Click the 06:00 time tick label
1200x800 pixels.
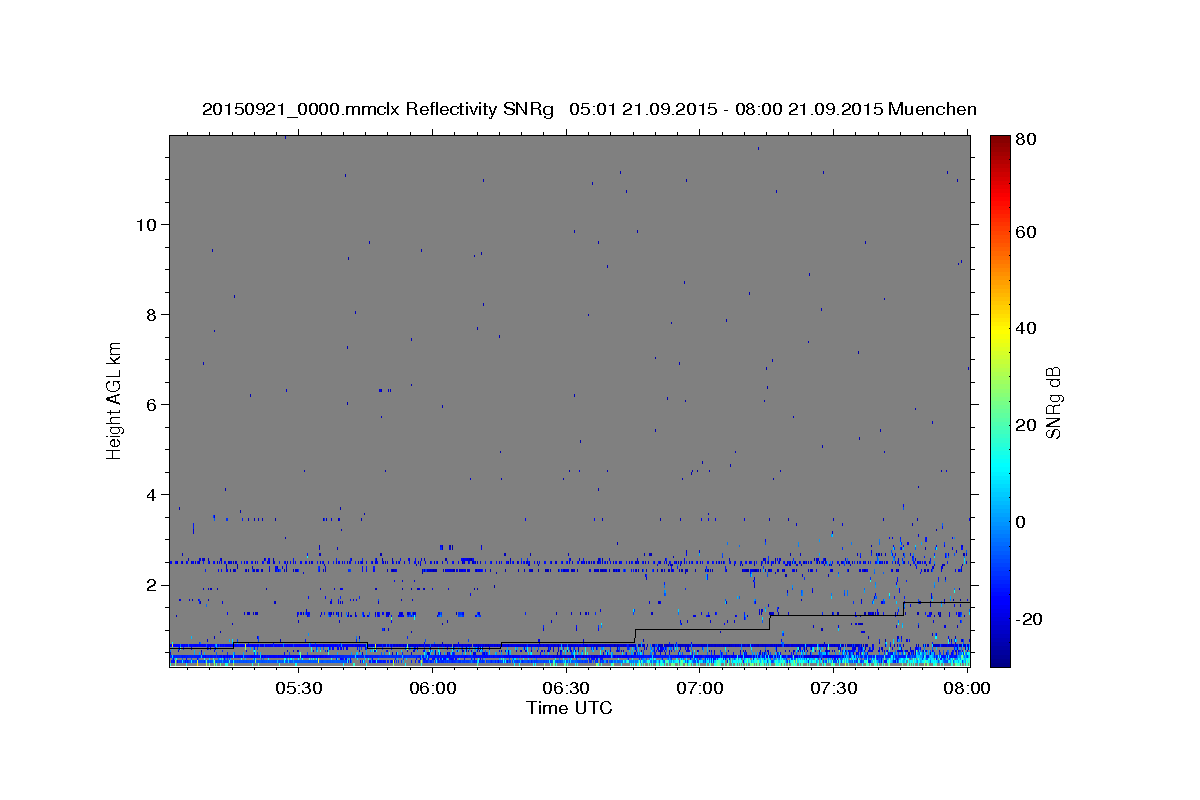pos(433,689)
